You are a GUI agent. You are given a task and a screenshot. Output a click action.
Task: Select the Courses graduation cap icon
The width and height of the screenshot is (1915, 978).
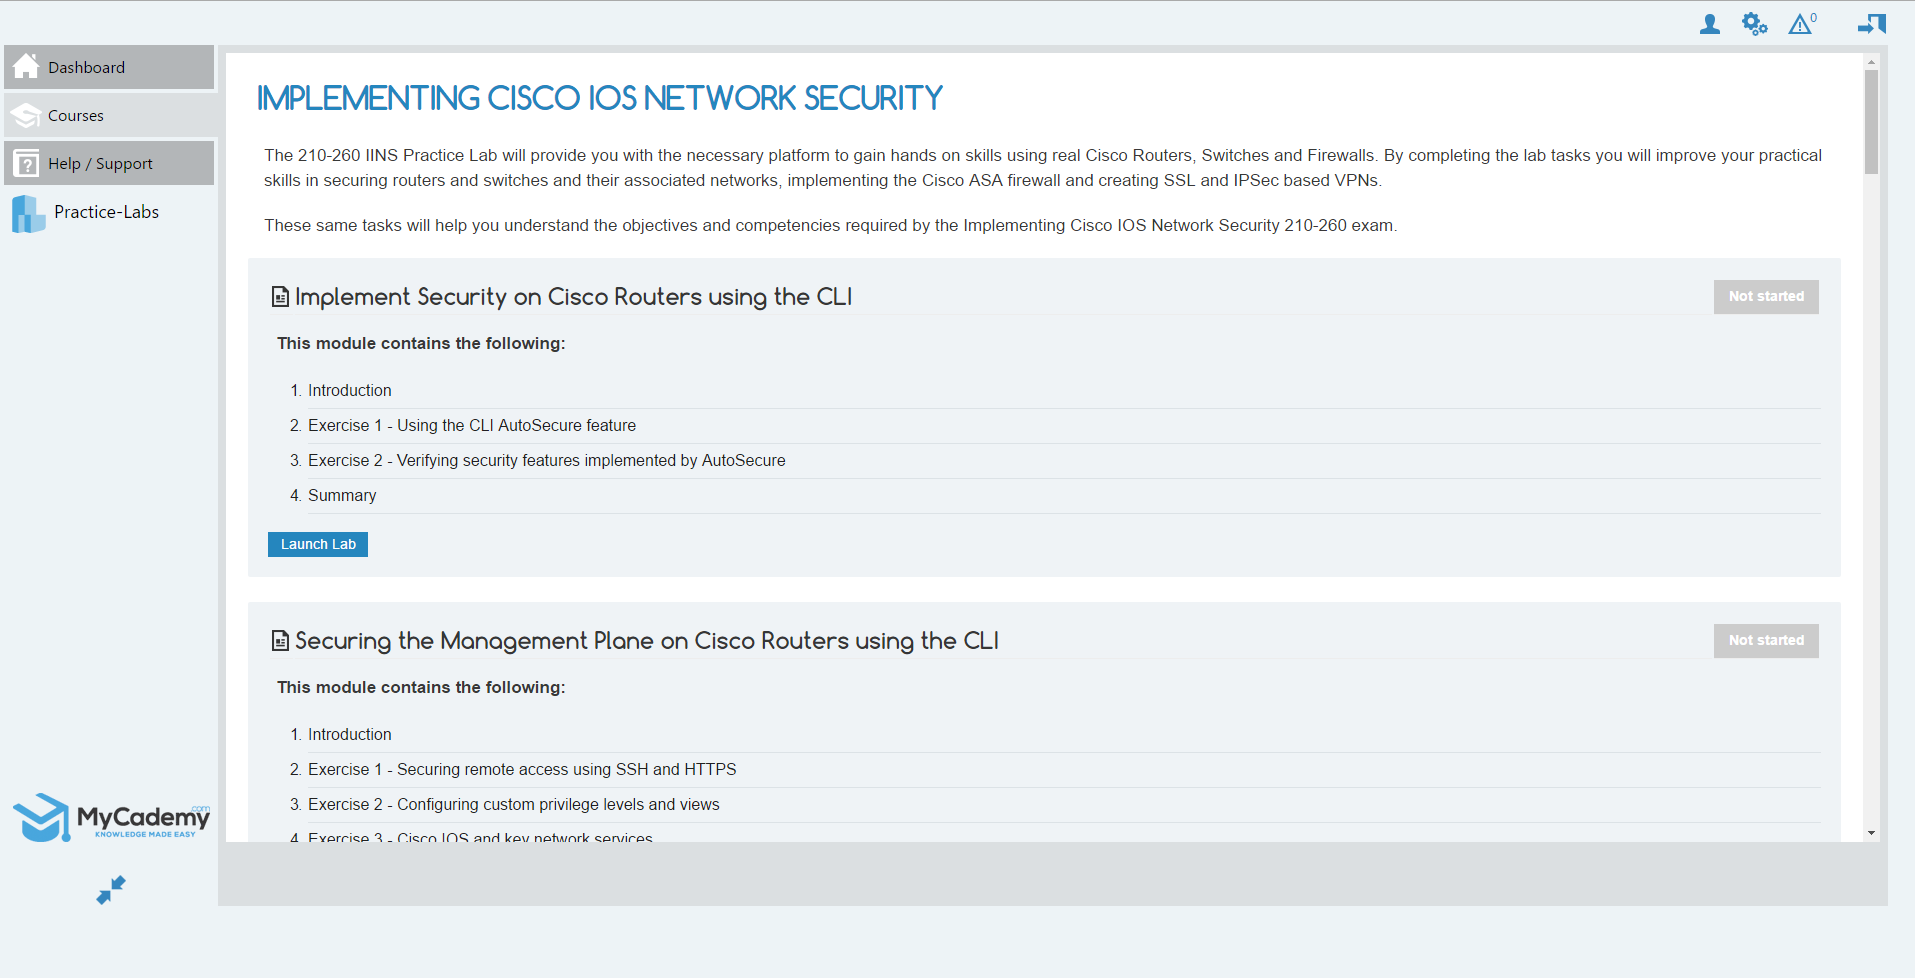coord(26,114)
